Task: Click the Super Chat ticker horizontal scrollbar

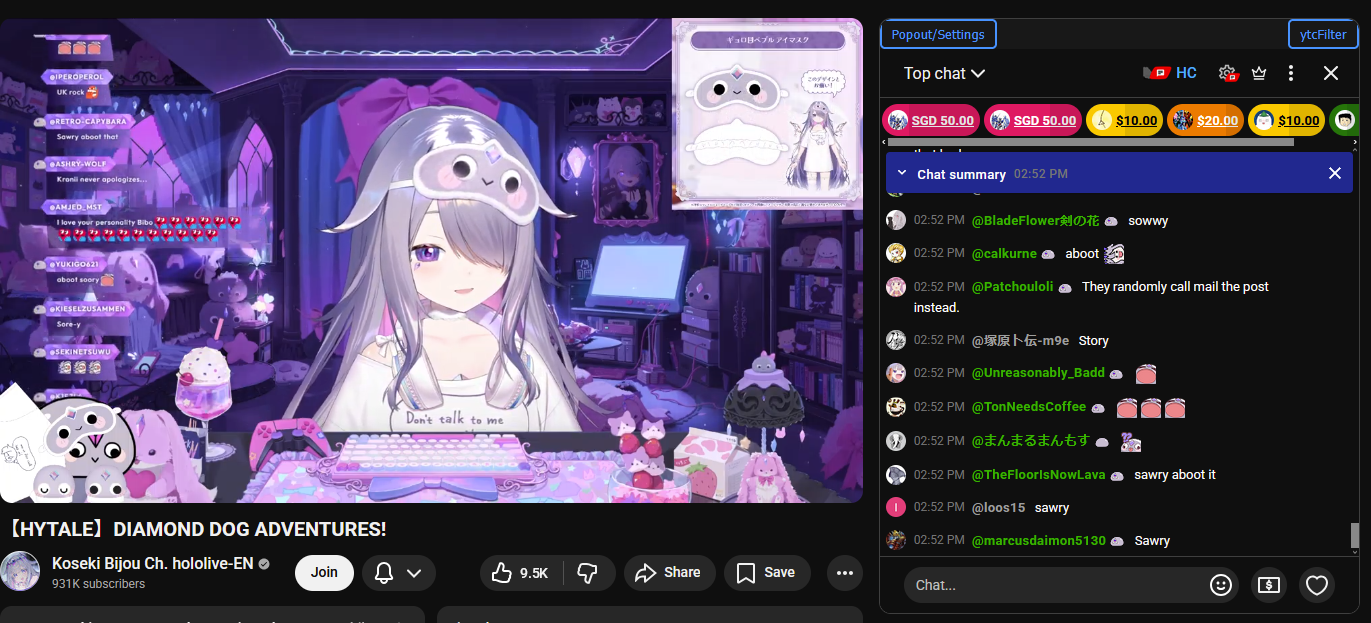Action: click(x=1091, y=142)
